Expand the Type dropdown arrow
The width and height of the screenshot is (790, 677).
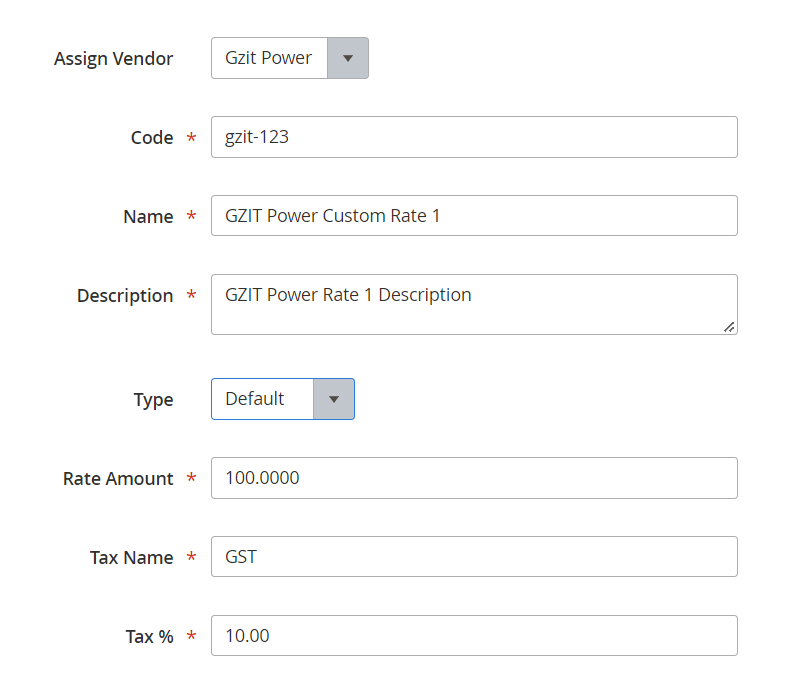click(334, 399)
